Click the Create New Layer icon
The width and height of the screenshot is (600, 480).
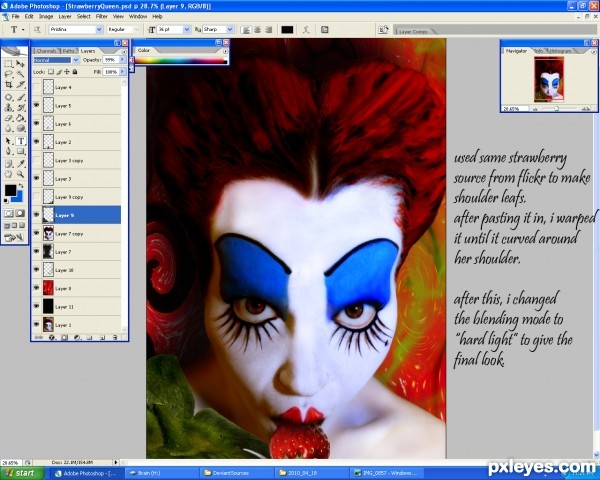click(102, 338)
